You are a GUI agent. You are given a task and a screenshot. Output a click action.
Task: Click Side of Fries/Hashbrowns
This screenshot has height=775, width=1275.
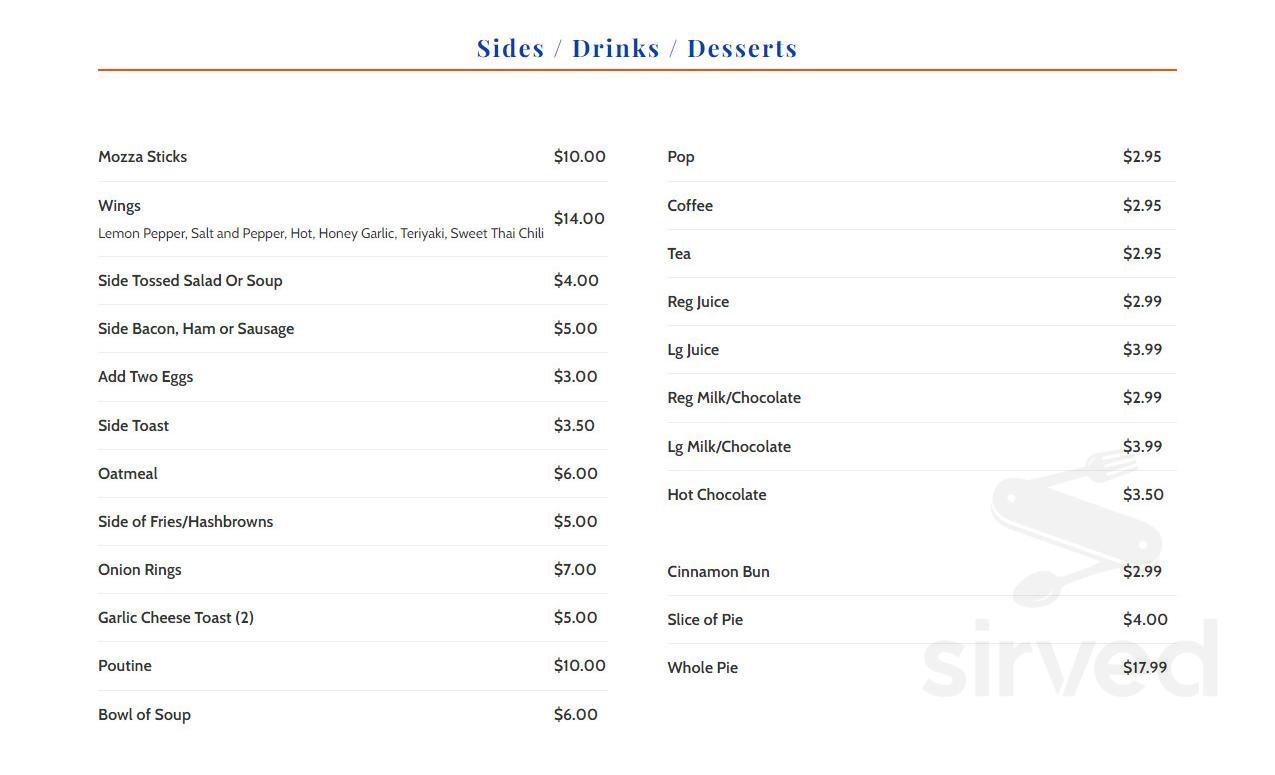click(185, 521)
